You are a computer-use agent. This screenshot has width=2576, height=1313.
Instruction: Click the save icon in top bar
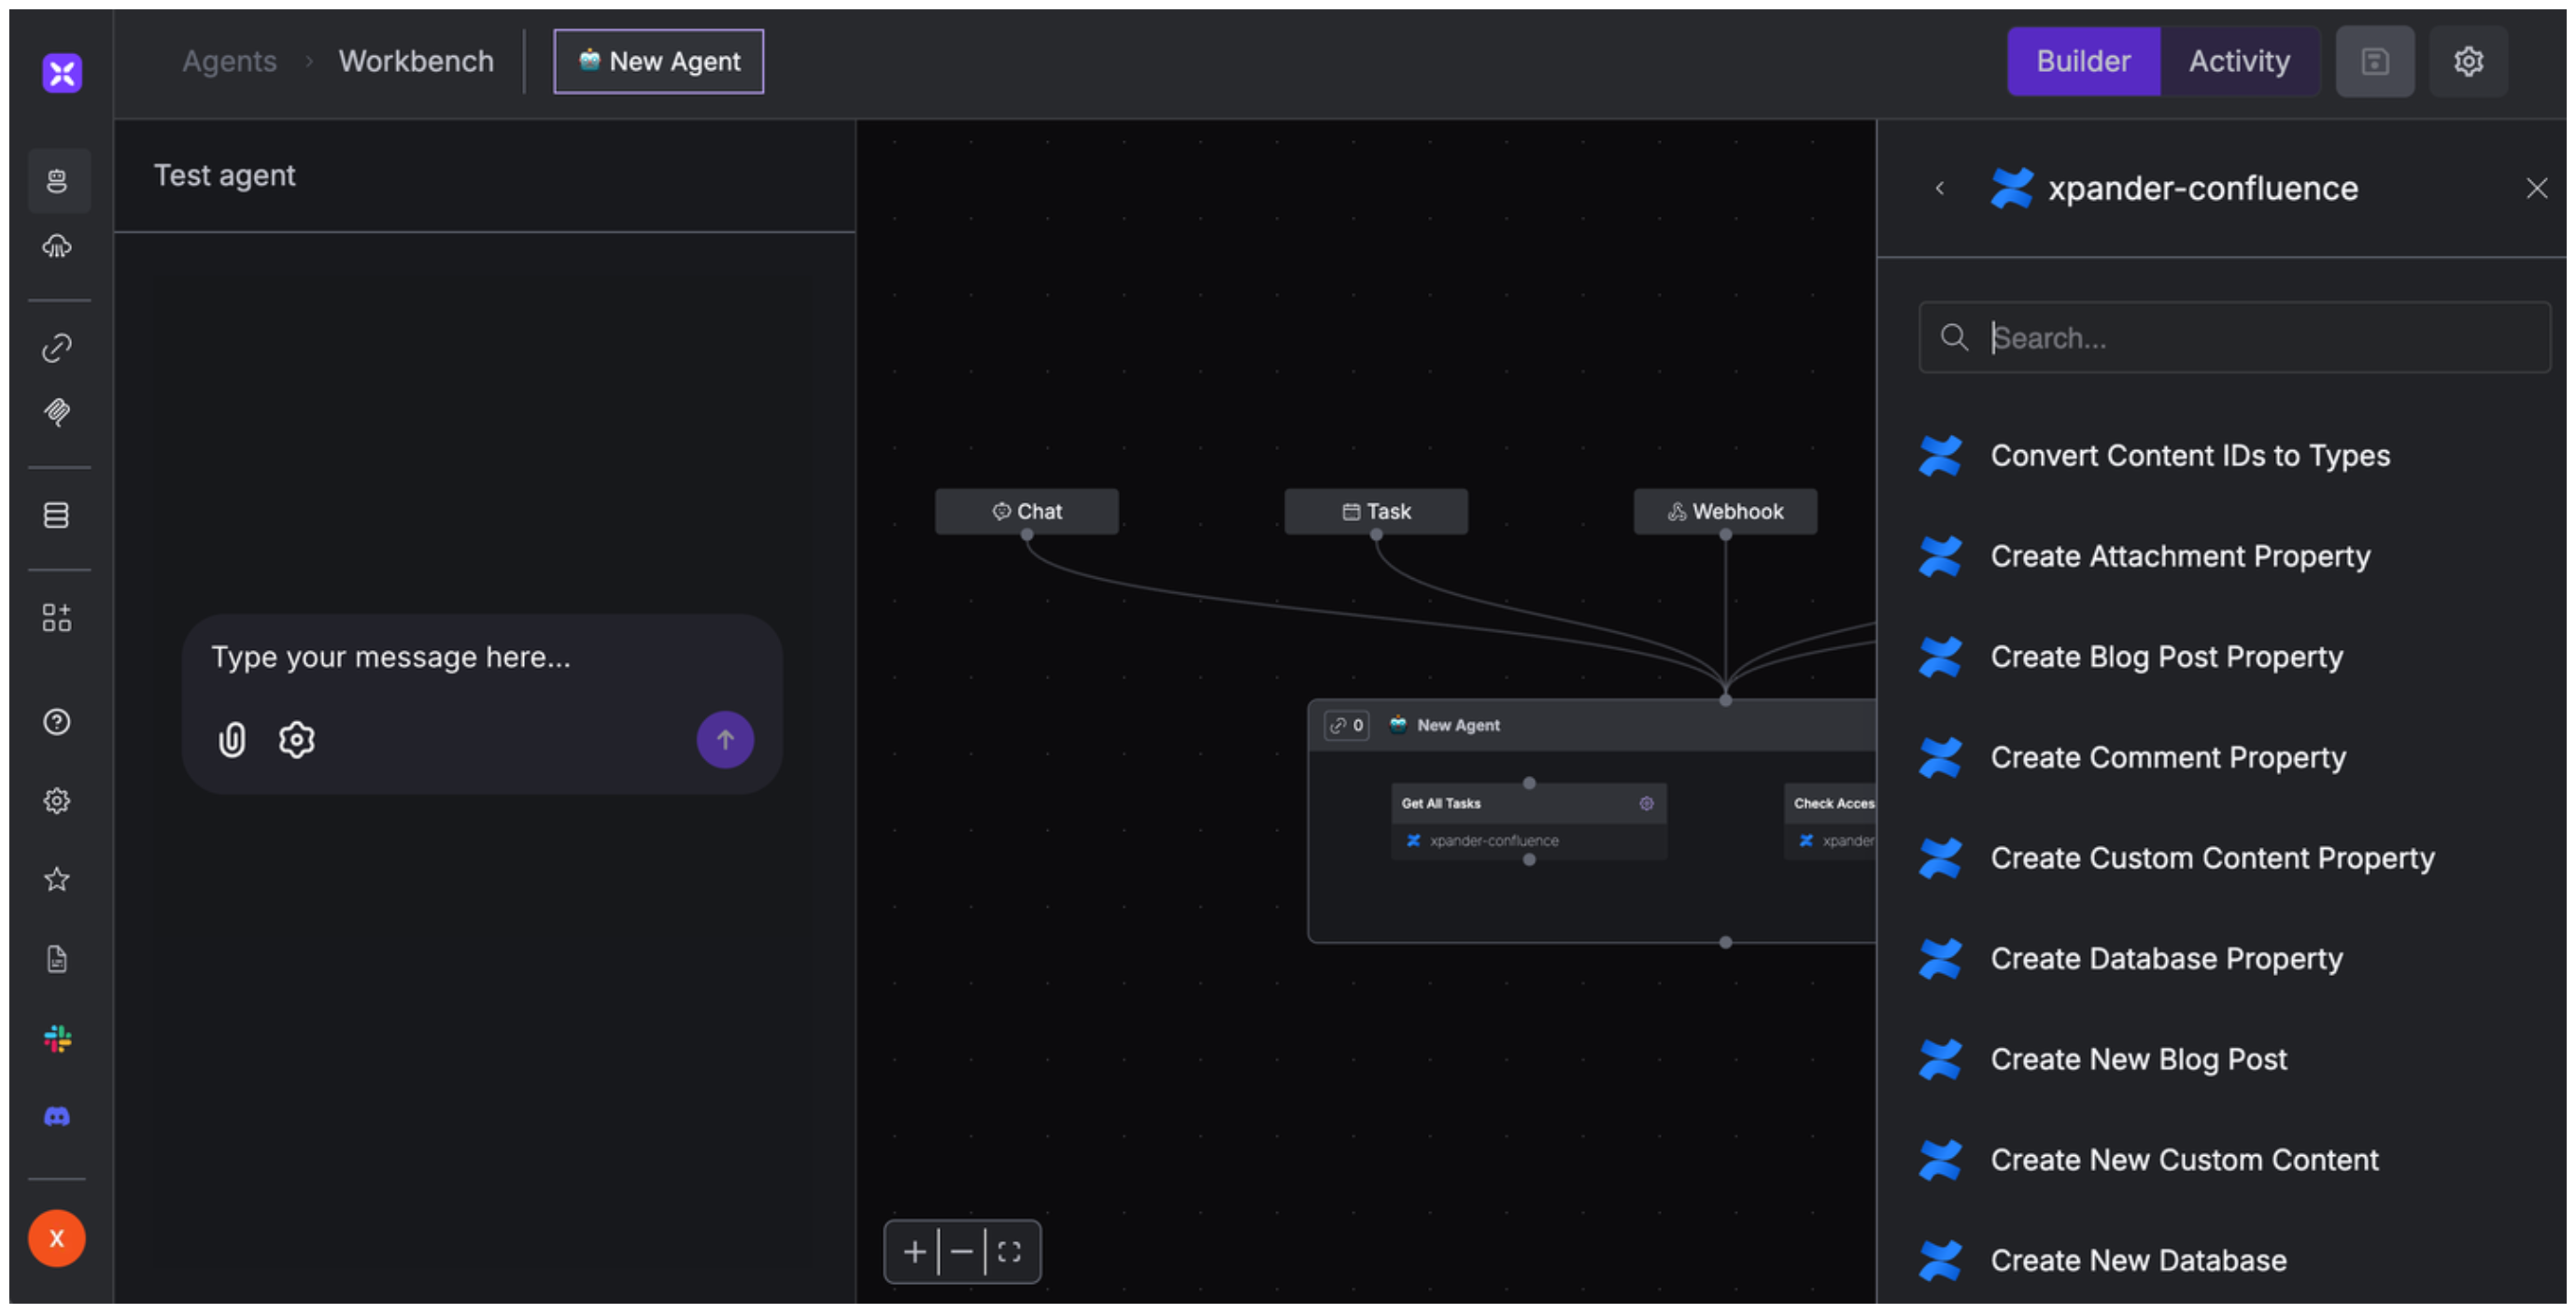(2374, 62)
